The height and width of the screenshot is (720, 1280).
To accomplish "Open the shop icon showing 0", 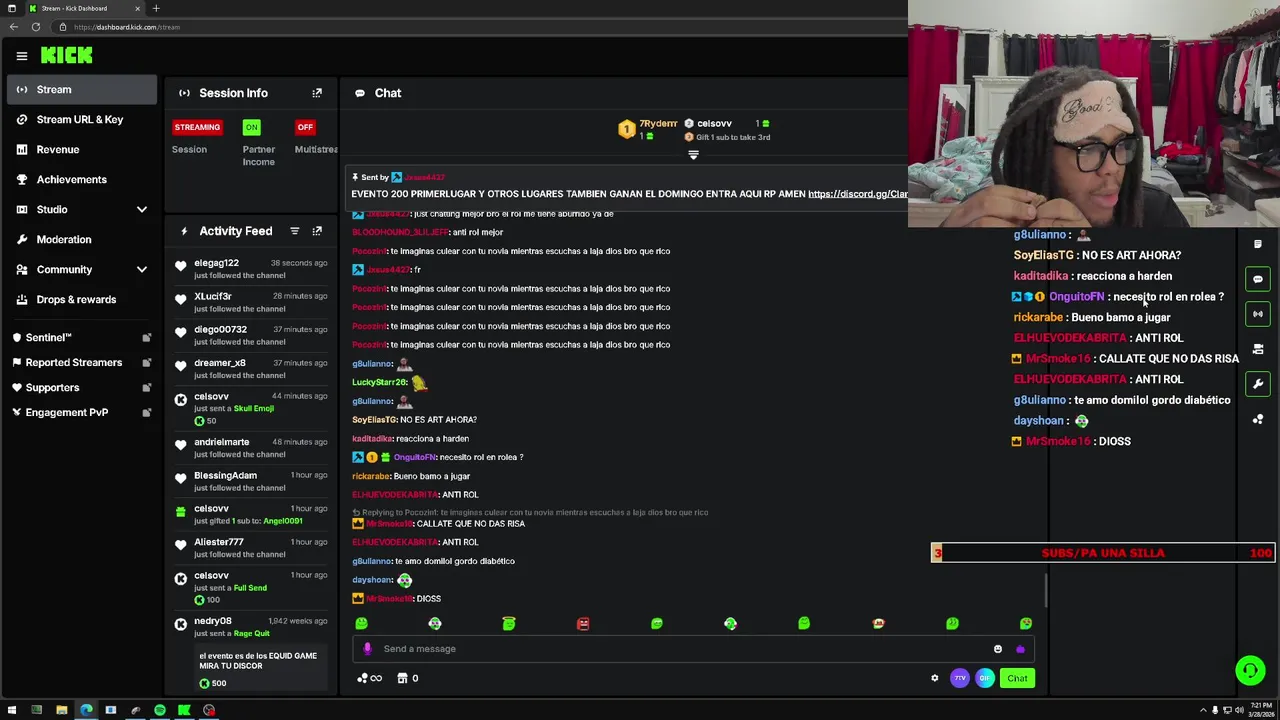I will tap(407, 678).
